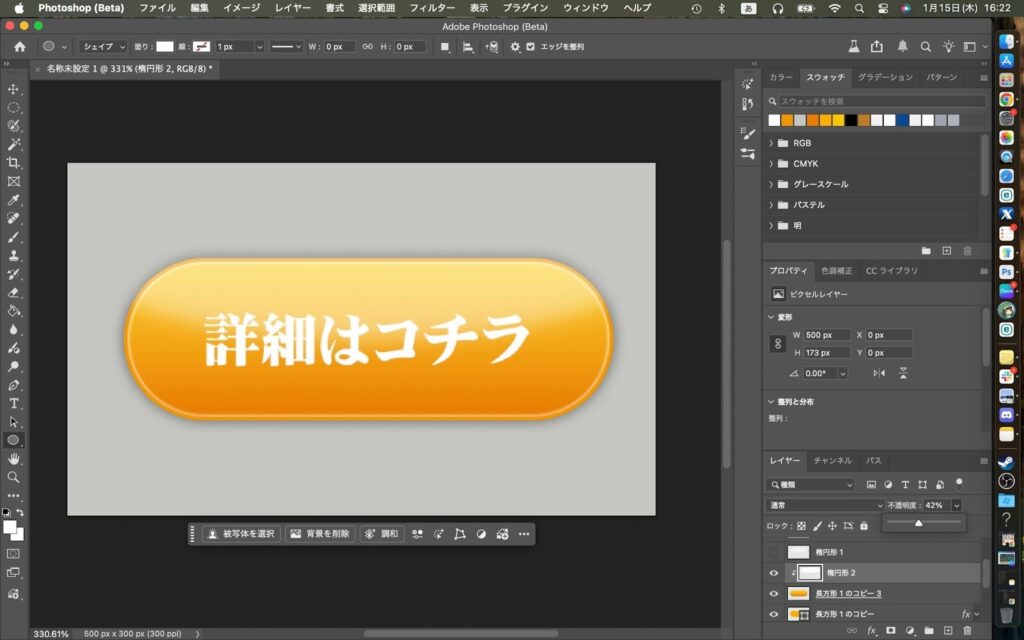Open the シェイプ tool mode dropdown
Image resolution: width=1024 pixels, height=640 pixels.
(104, 47)
